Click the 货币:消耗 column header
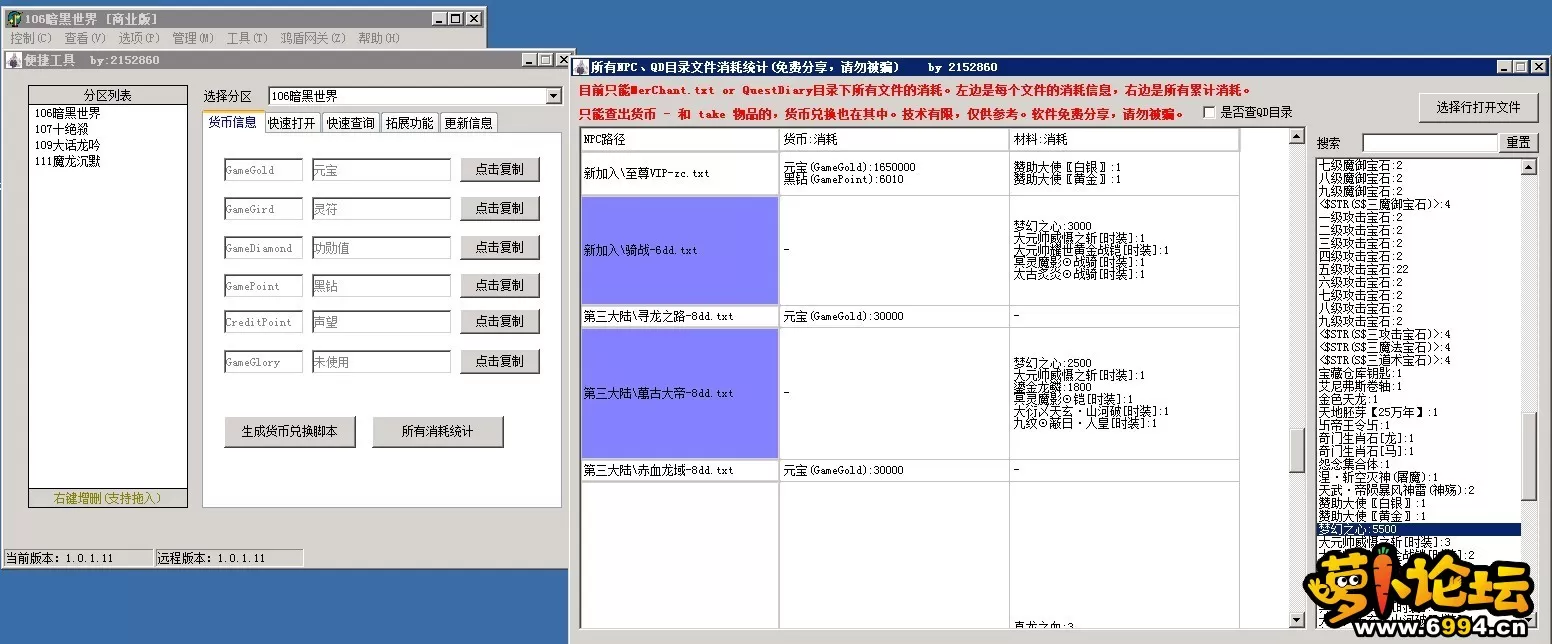 click(x=894, y=140)
